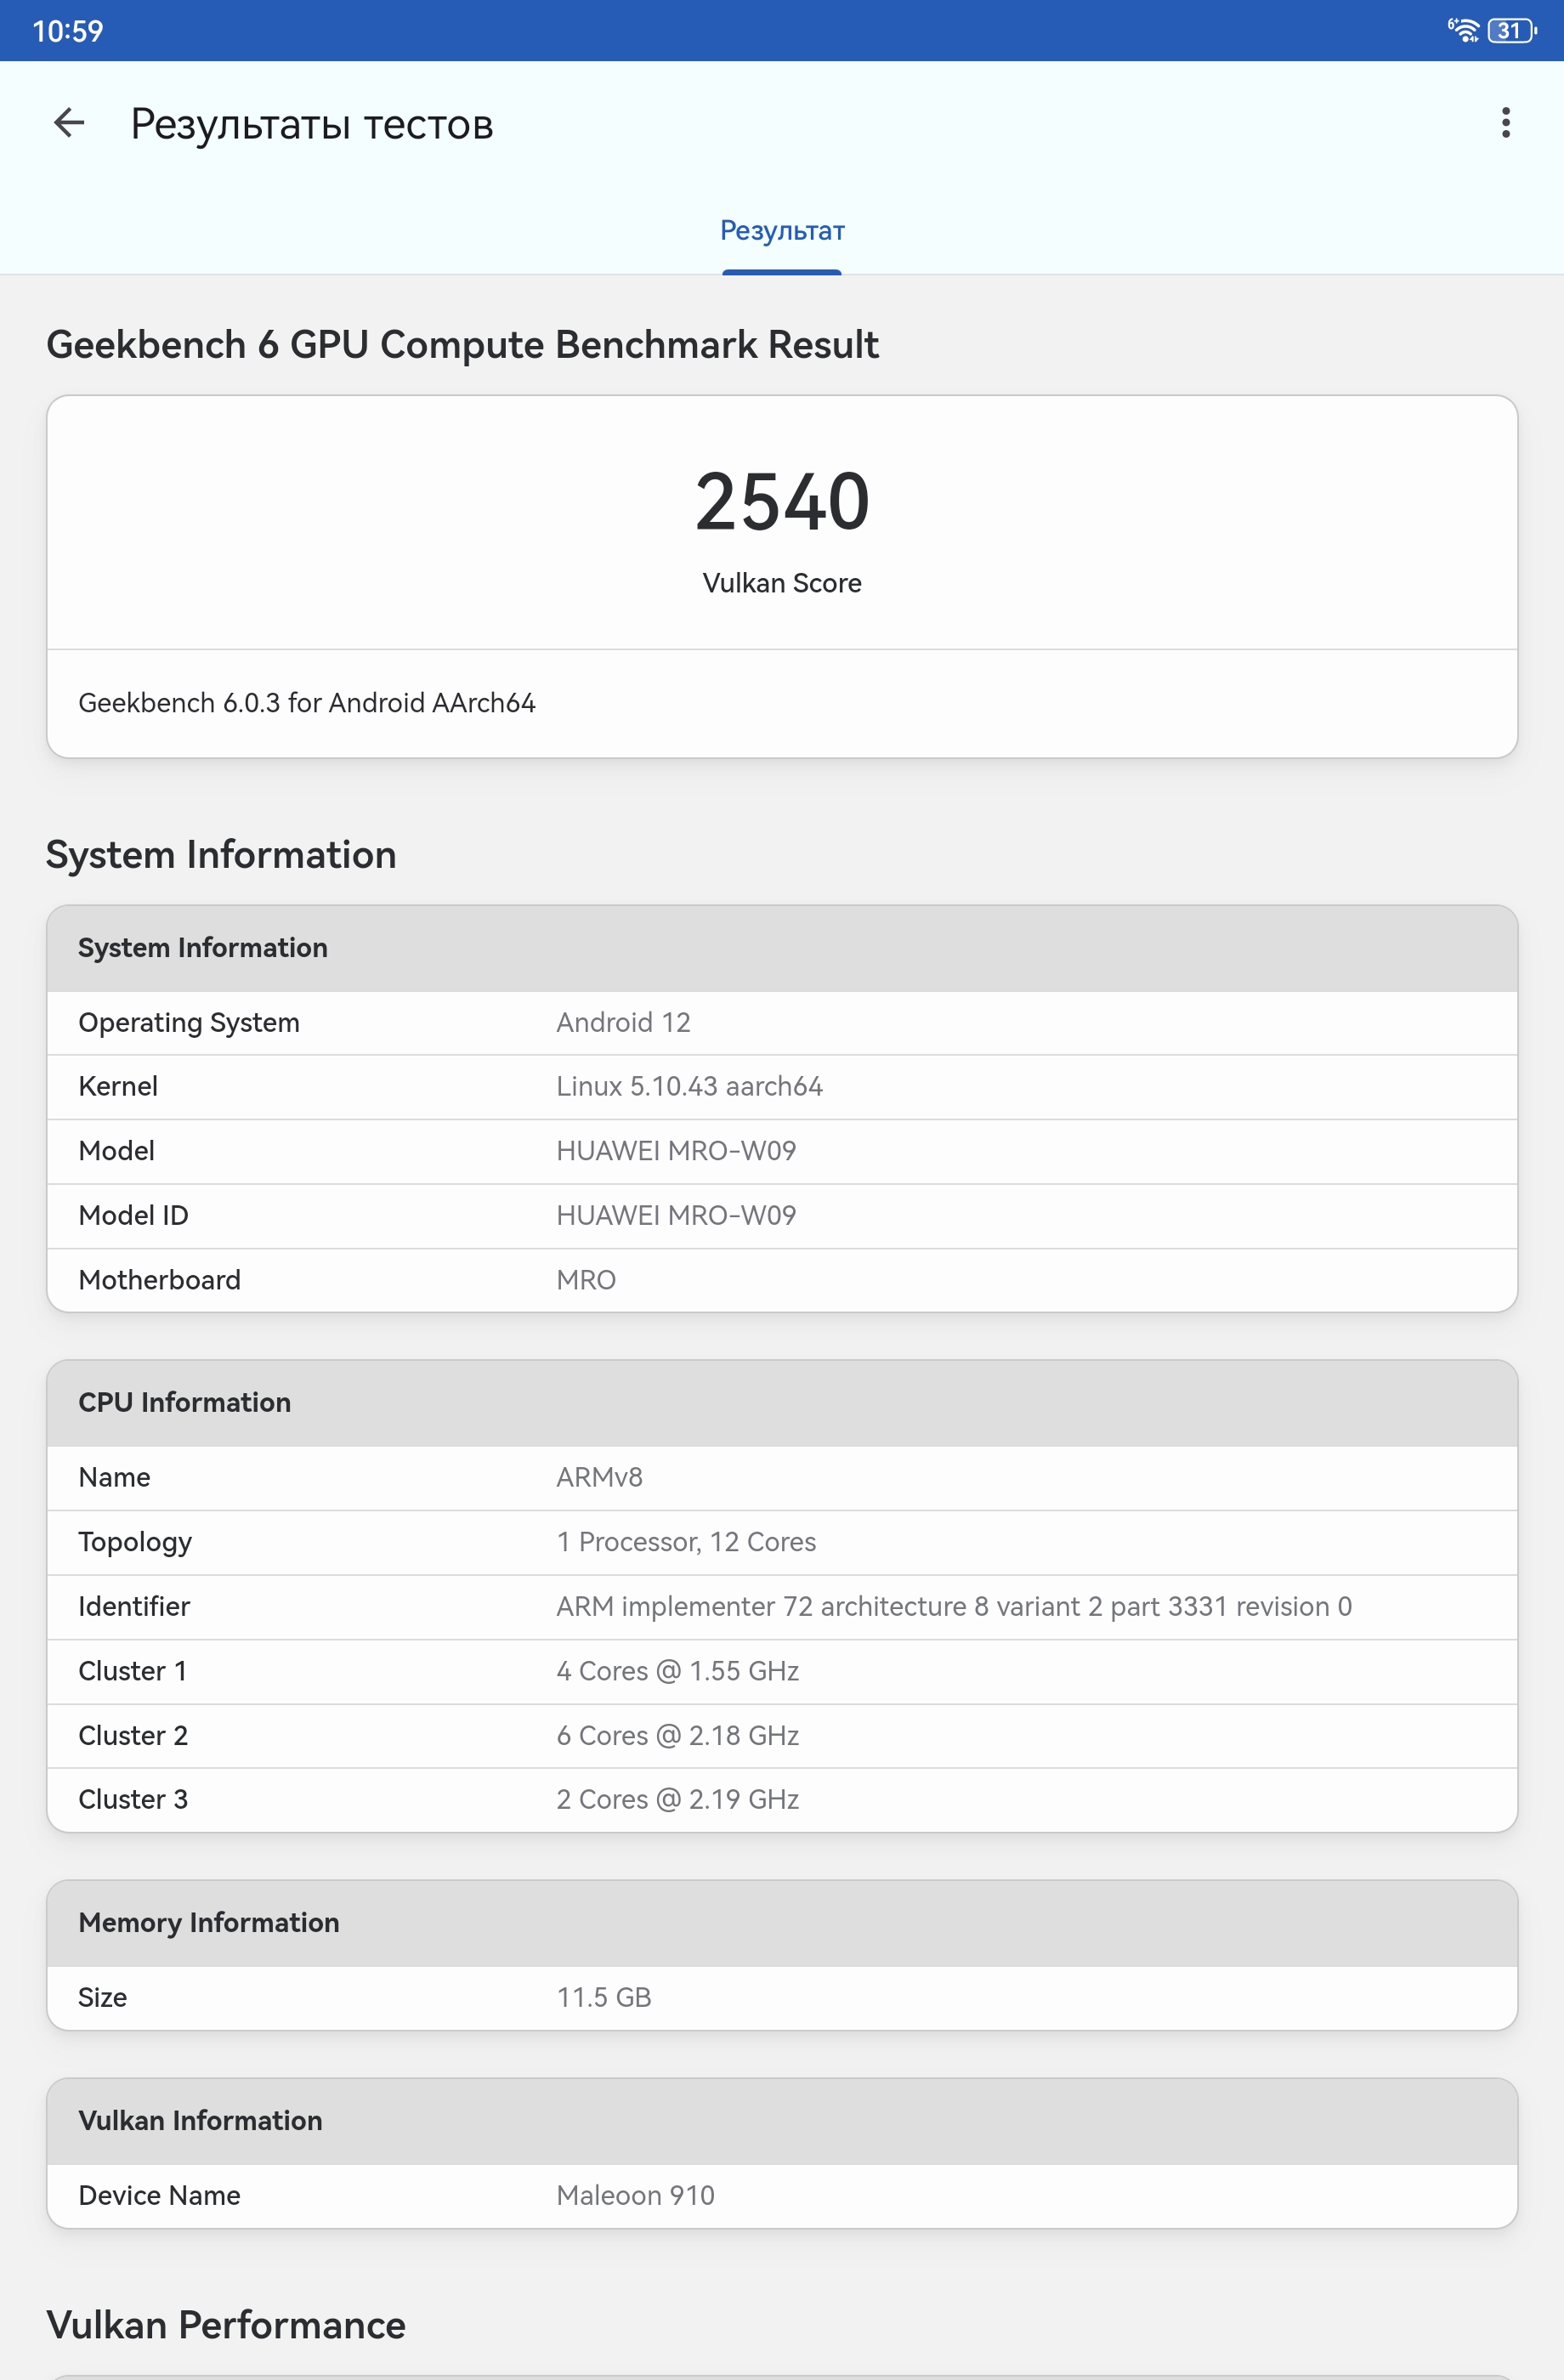Open the three-dot overflow menu
Image resolution: width=1564 pixels, height=2380 pixels.
coord(1505,123)
